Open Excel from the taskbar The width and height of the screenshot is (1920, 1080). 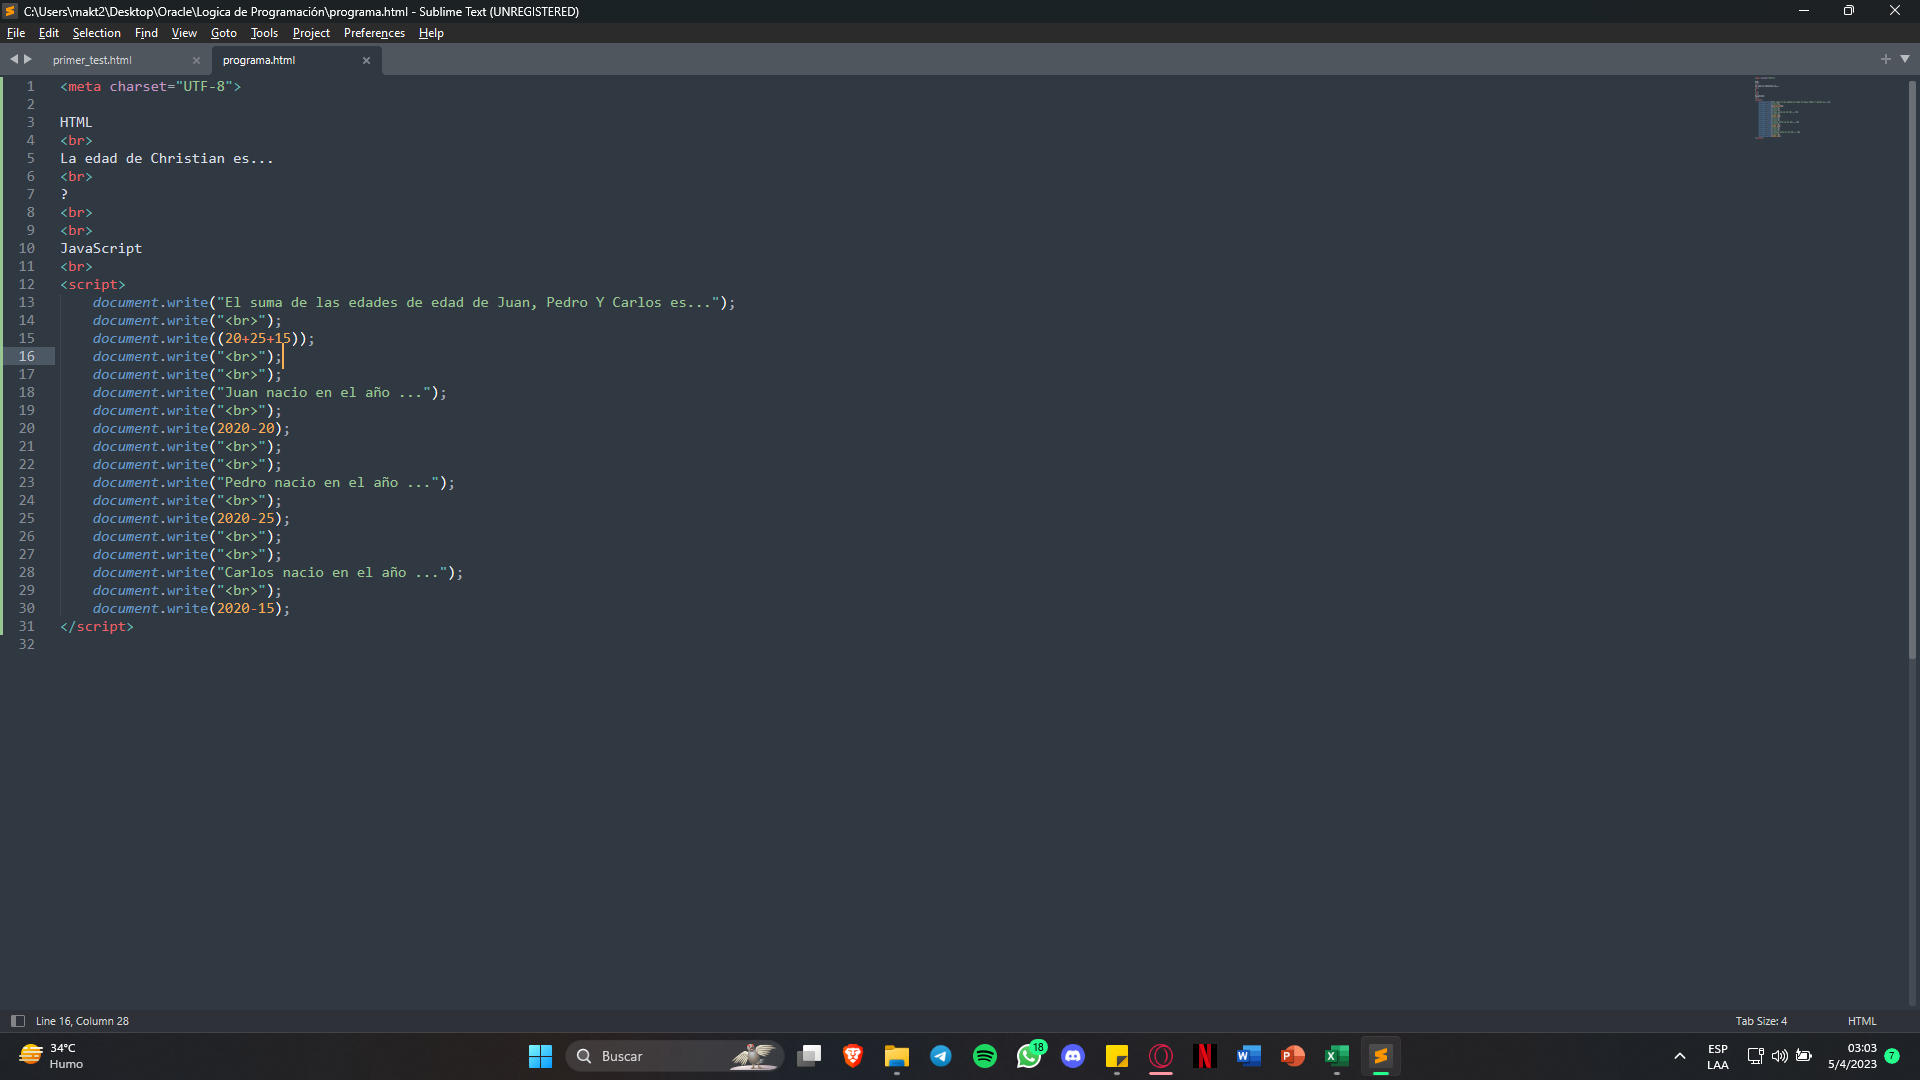(1337, 1056)
